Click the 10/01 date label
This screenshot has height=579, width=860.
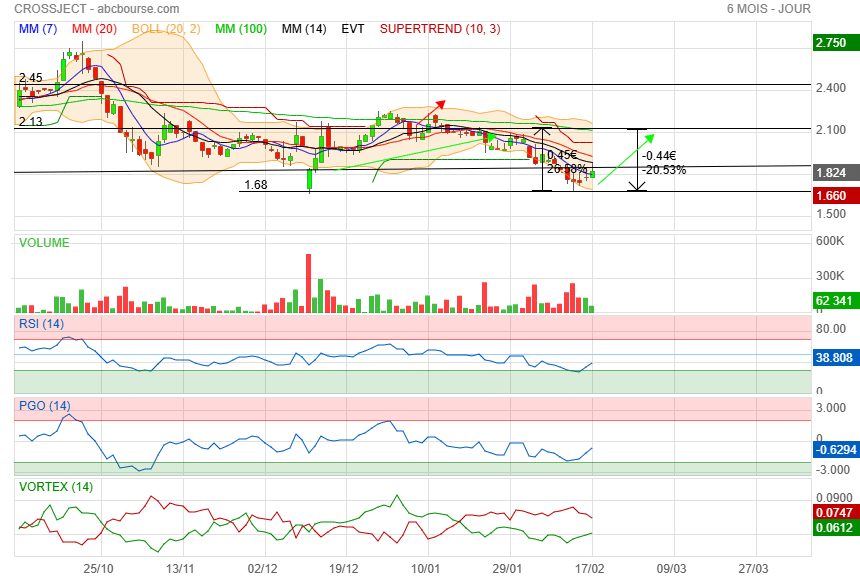(426, 569)
